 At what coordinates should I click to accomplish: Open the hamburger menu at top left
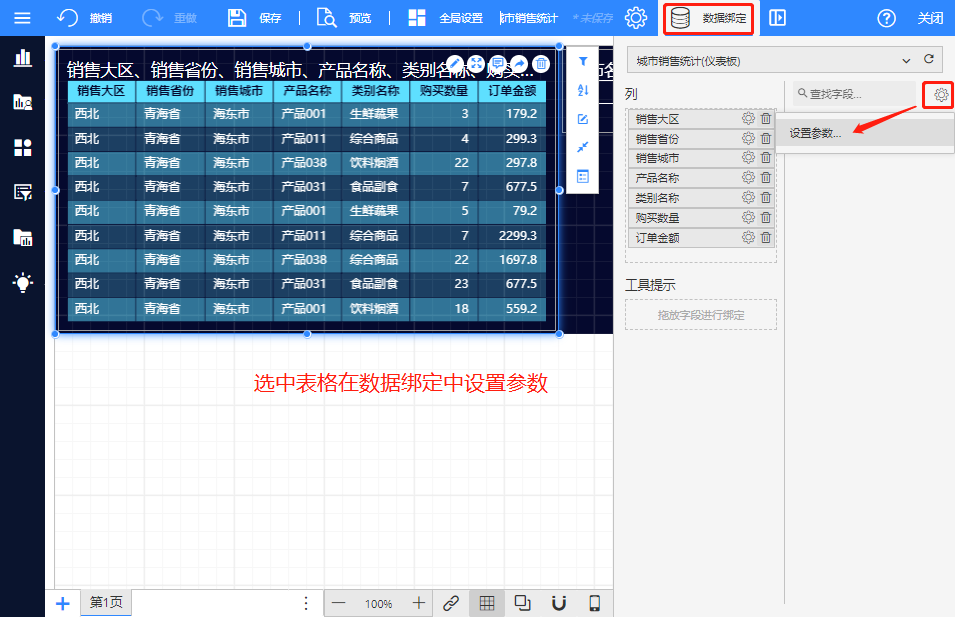(22, 18)
